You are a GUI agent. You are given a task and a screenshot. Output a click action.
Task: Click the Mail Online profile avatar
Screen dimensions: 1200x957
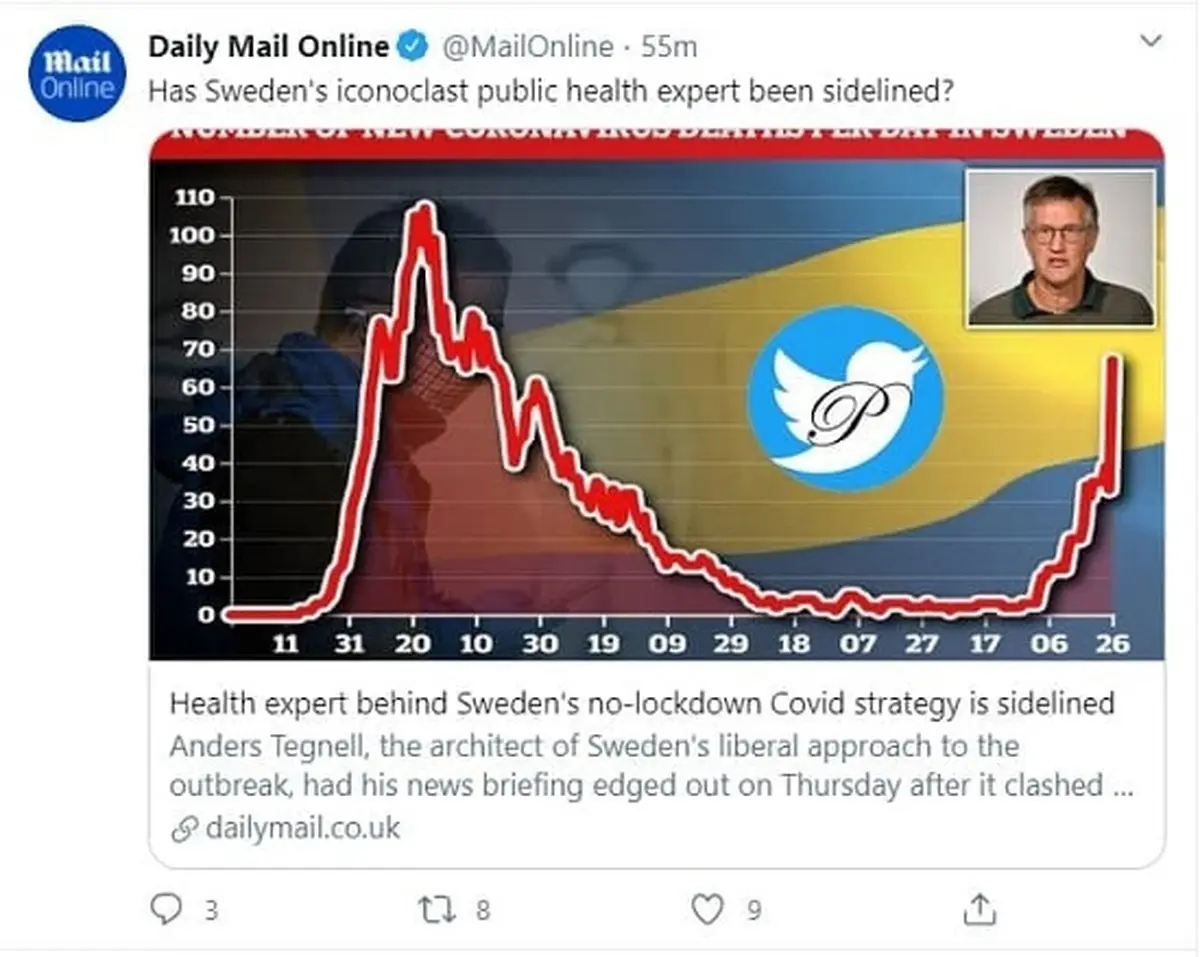[78, 74]
